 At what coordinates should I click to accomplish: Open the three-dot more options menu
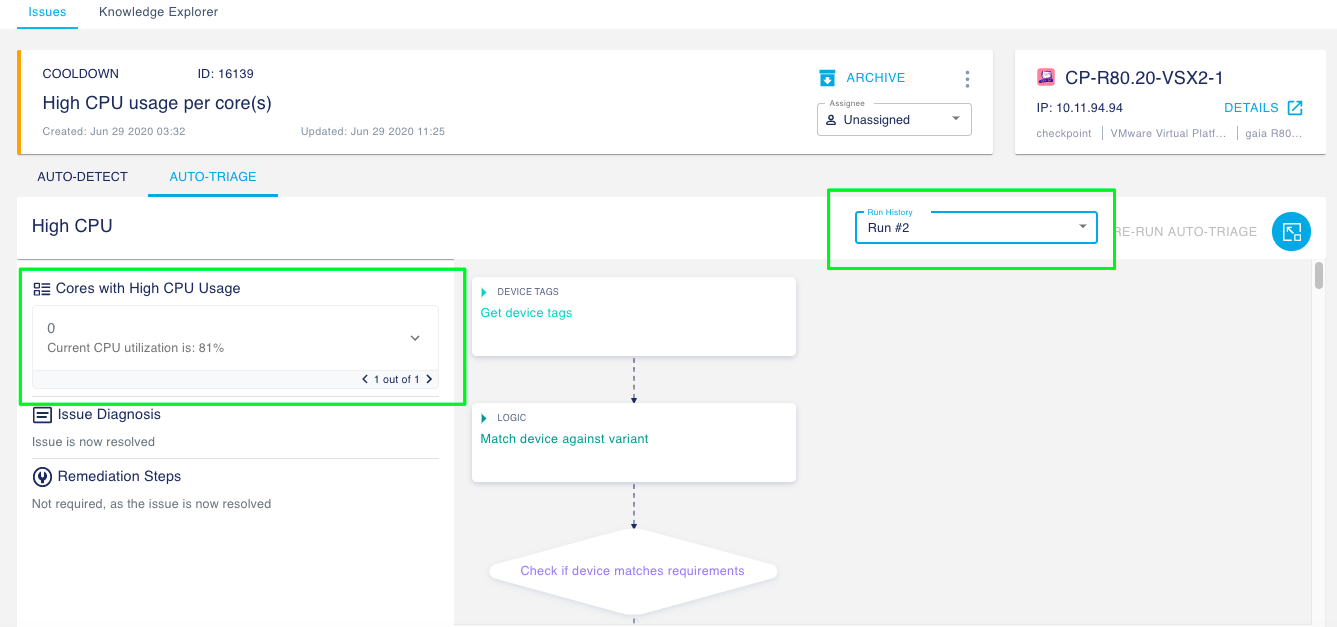[x=967, y=79]
